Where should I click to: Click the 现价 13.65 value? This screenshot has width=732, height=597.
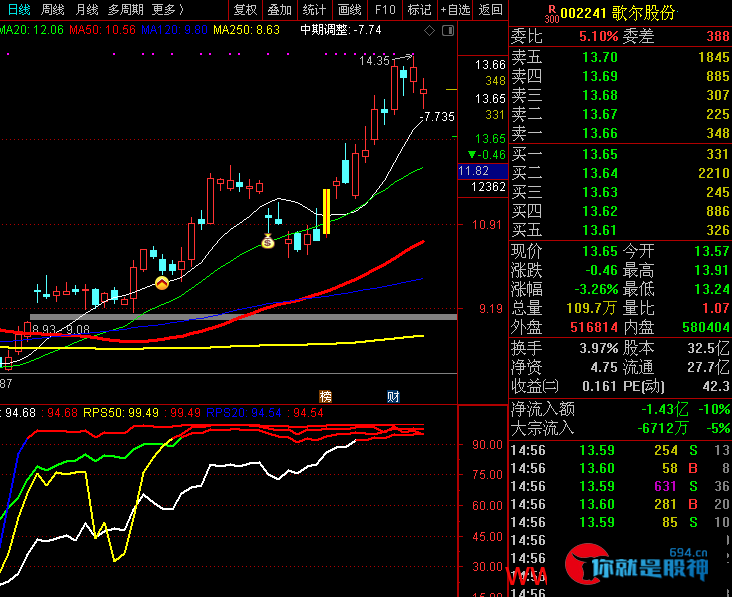(x=600, y=251)
